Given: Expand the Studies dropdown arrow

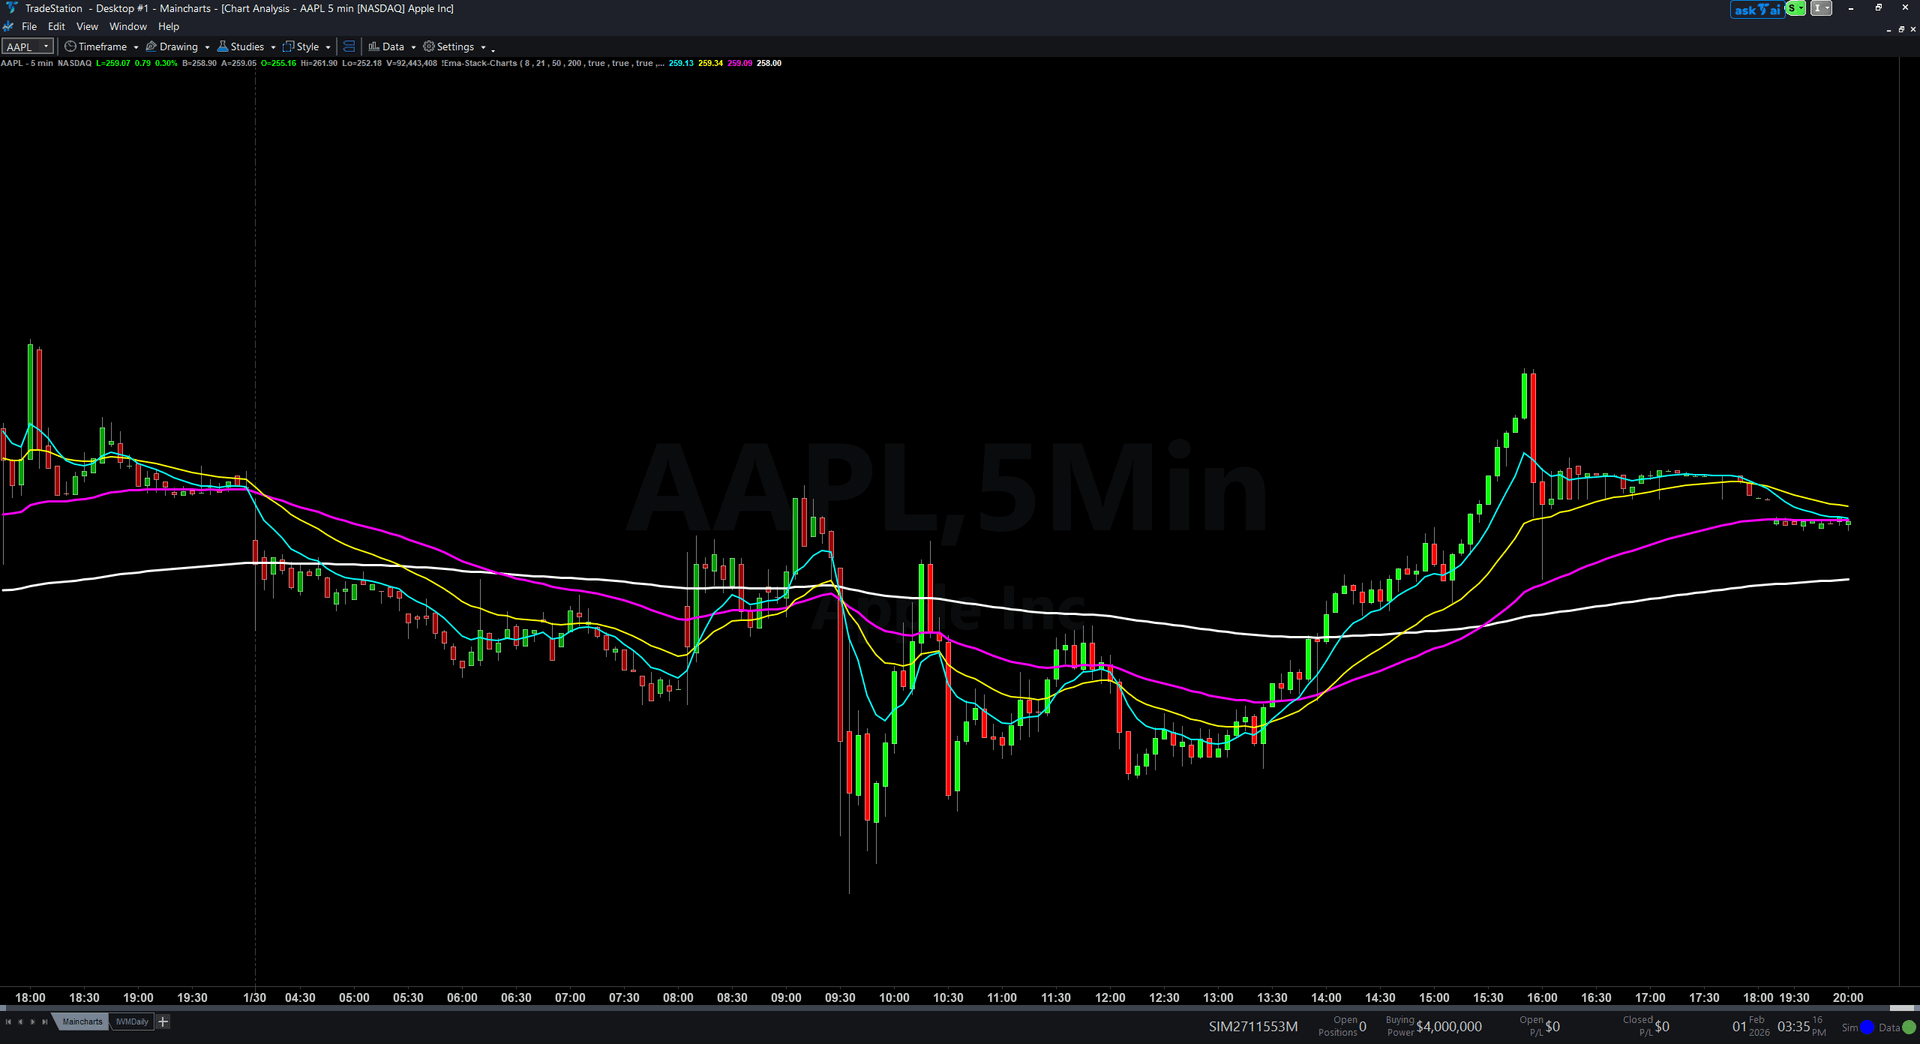Looking at the screenshot, I should point(273,46).
